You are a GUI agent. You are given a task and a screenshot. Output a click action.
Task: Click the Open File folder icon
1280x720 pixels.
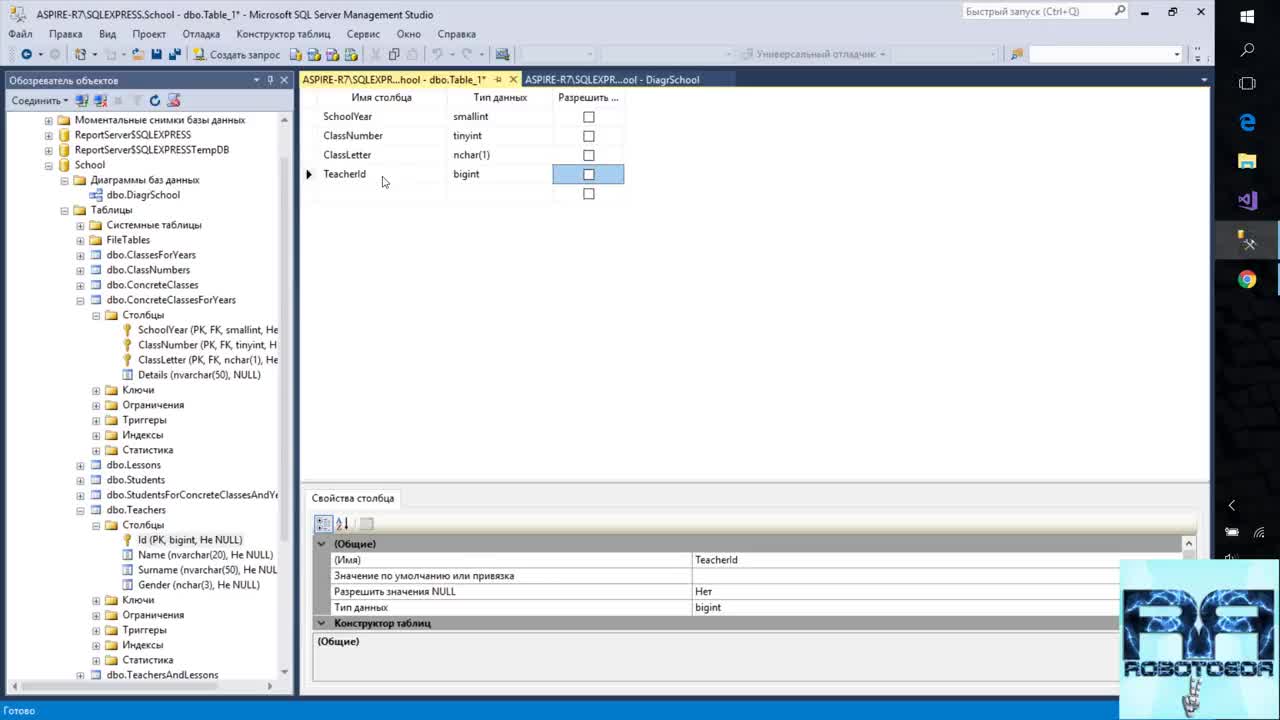click(x=137, y=54)
